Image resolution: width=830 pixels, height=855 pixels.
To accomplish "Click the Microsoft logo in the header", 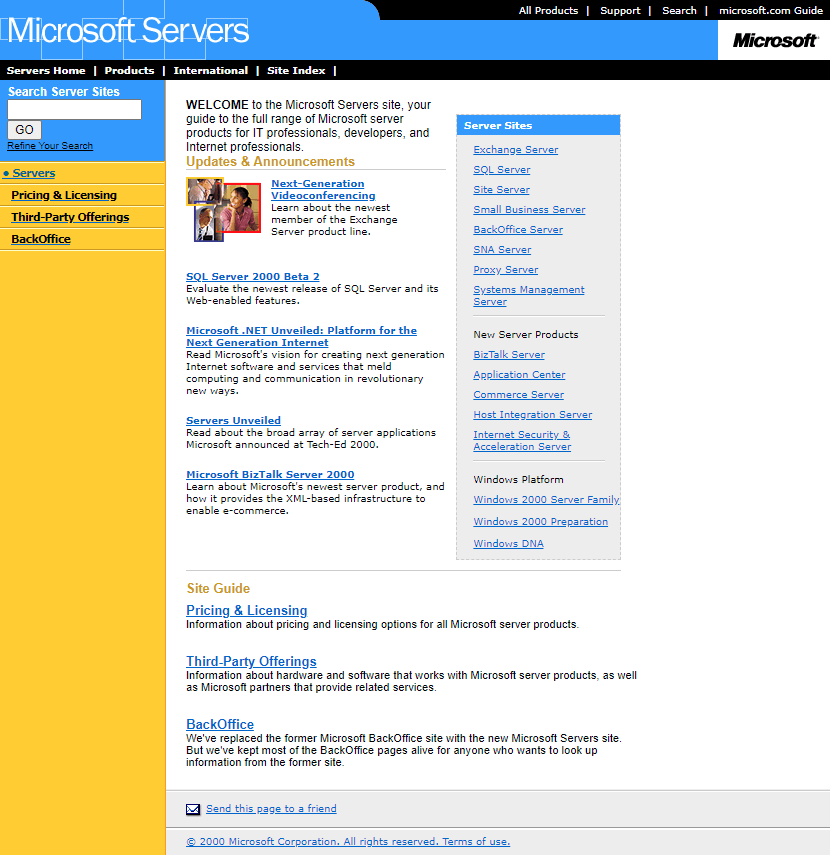I will pyautogui.click(x=774, y=40).
